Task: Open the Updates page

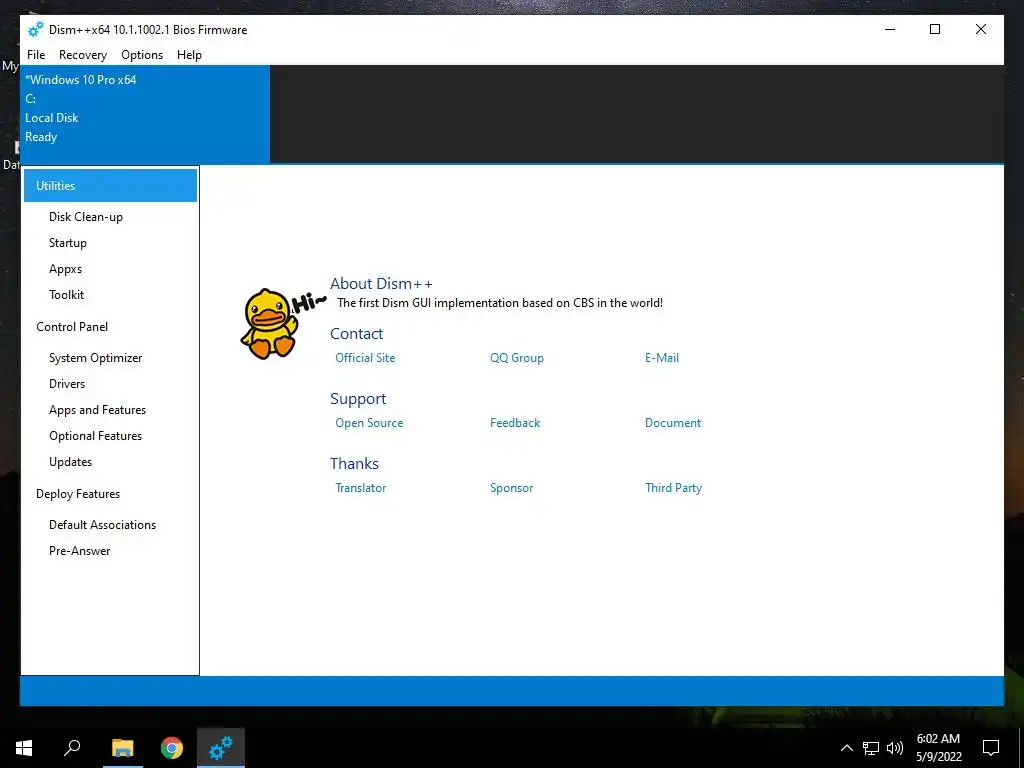Action: [x=71, y=462]
